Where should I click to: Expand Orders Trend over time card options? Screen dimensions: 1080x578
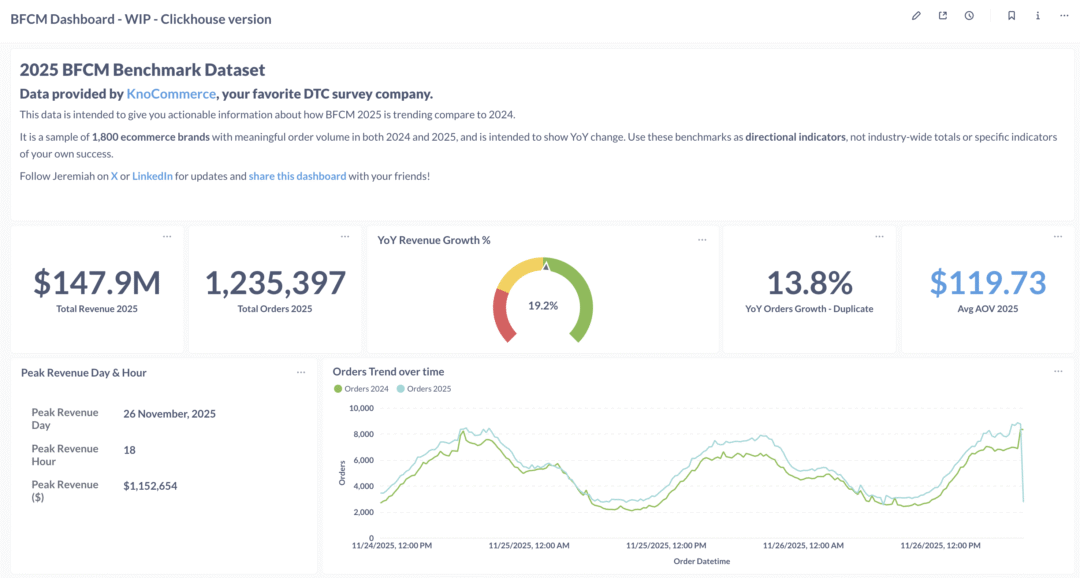click(1058, 372)
